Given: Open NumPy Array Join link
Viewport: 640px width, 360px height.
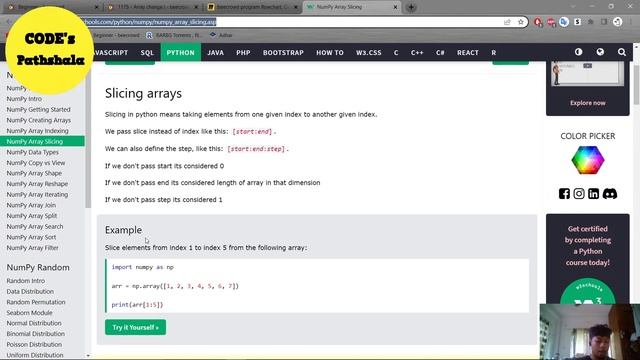Looking at the screenshot, I should click(x=31, y=205).
